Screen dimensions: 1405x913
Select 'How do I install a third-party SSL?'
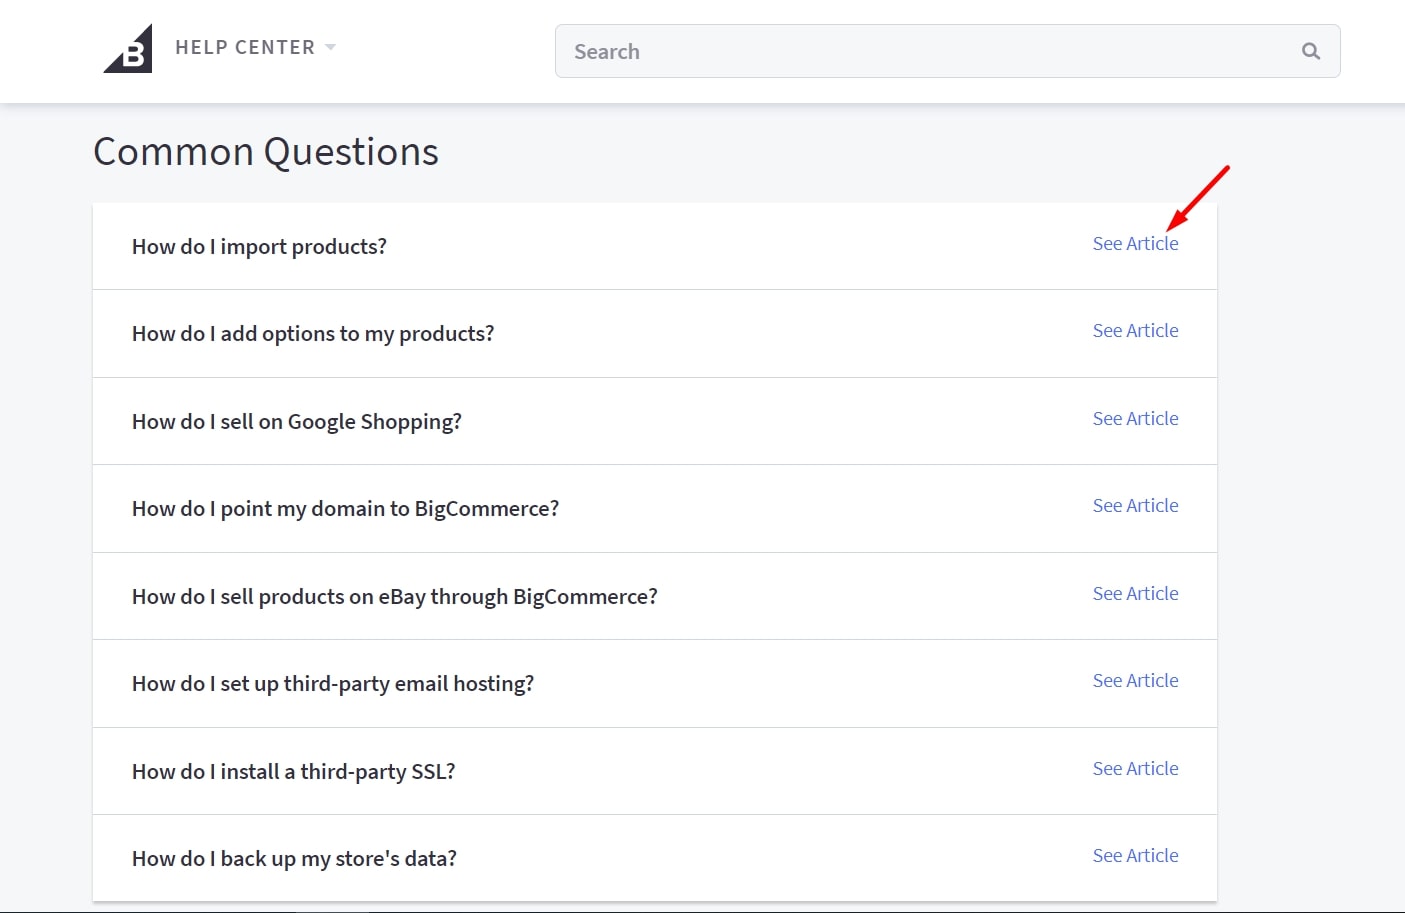pos(294,772)
